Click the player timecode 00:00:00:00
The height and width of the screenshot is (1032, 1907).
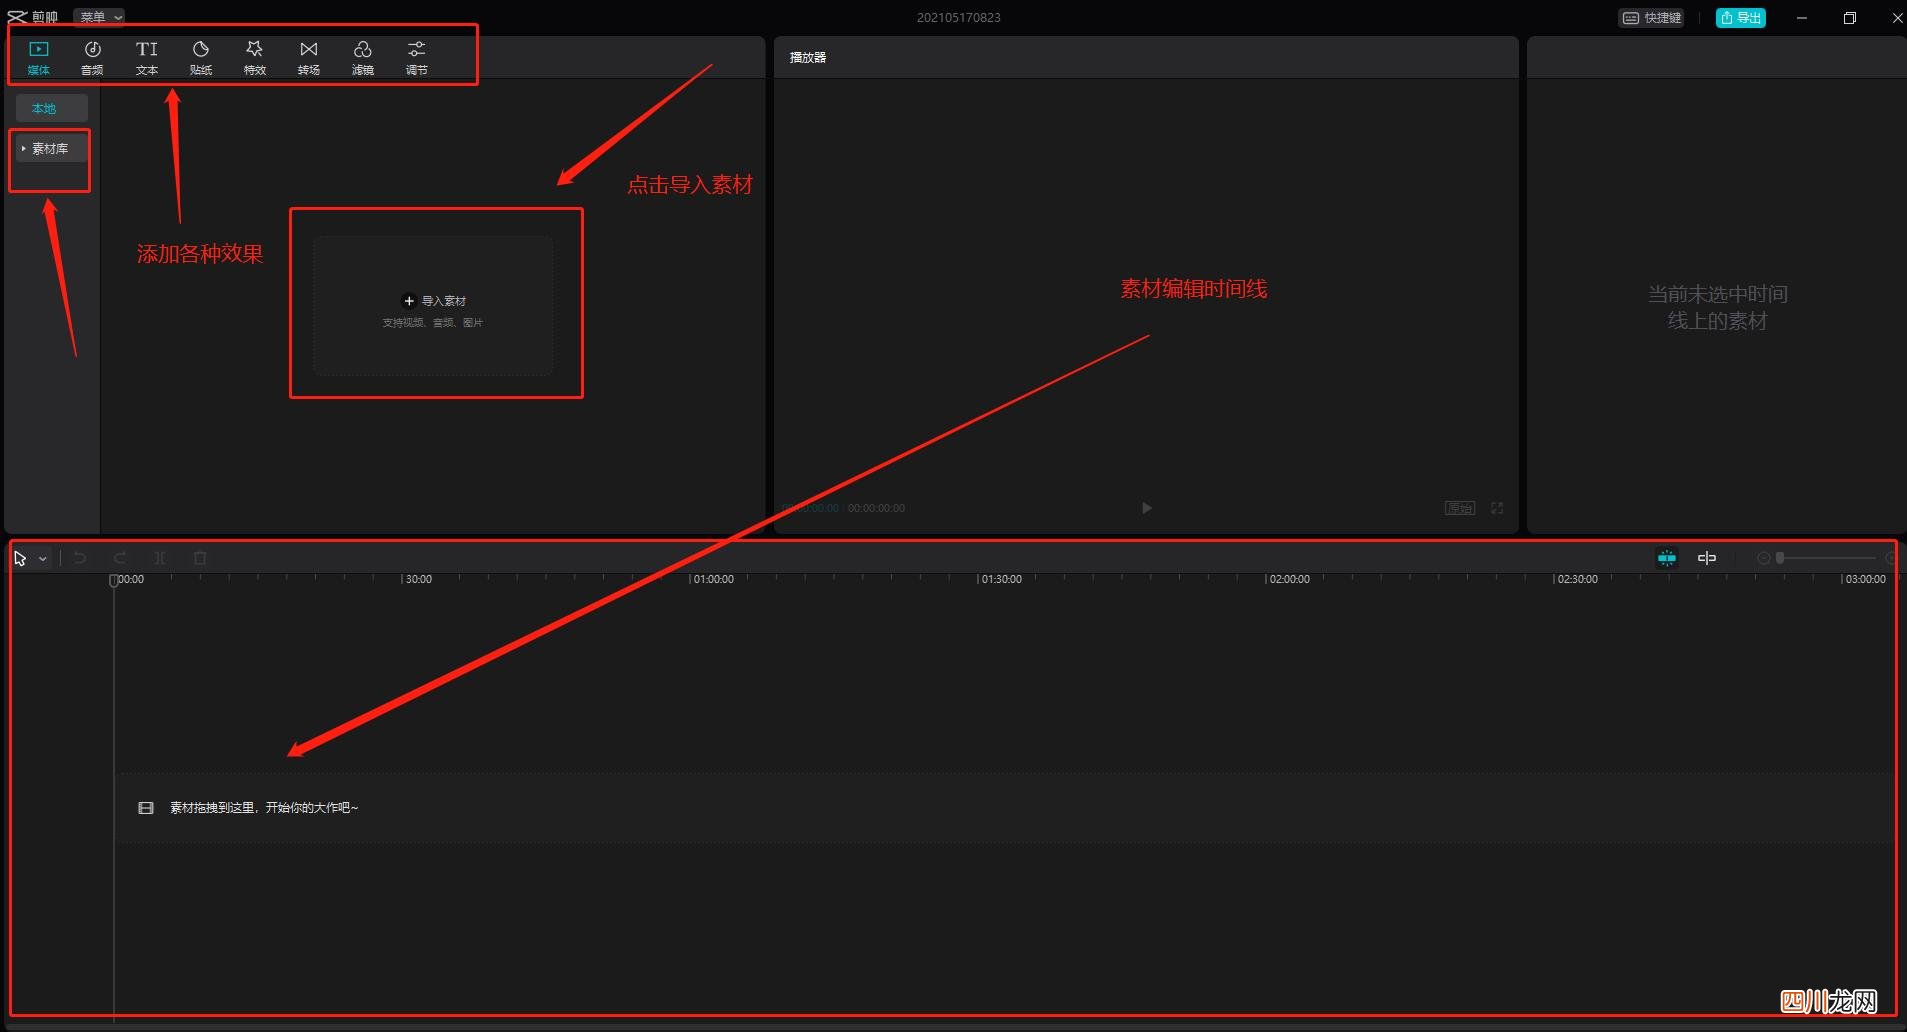coord(876,508)
